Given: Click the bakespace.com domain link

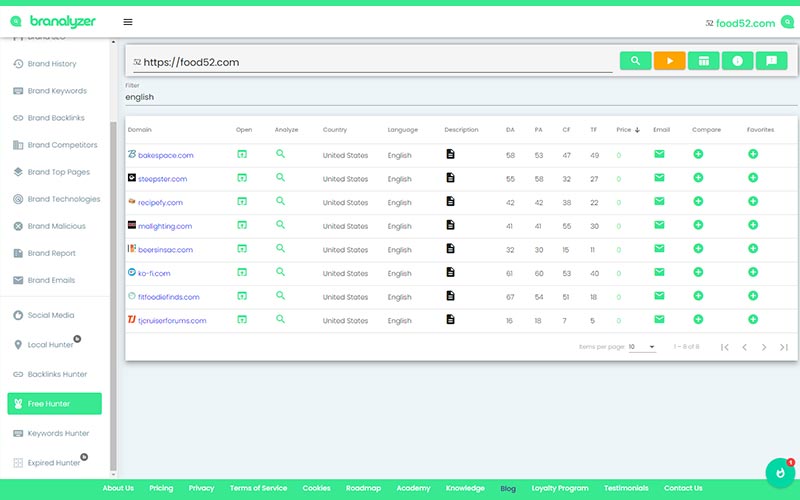Looking at the screenshot, I should click(x=165, y=155).
